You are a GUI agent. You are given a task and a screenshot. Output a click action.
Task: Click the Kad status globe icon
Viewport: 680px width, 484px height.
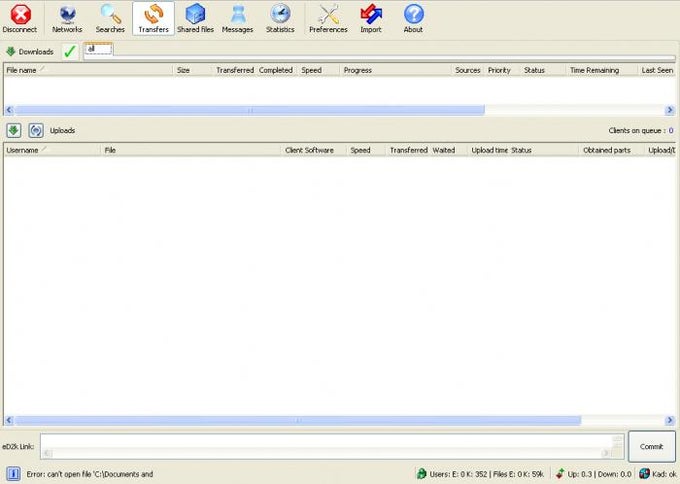coord(644,474)
